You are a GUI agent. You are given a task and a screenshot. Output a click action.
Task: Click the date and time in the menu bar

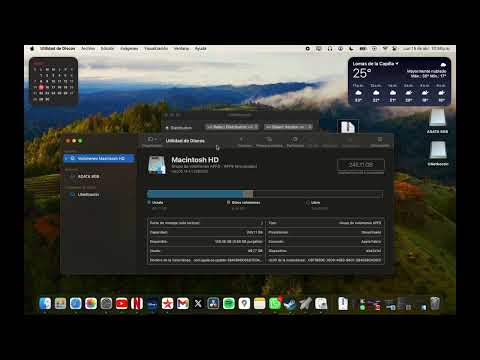click(426, 49)
